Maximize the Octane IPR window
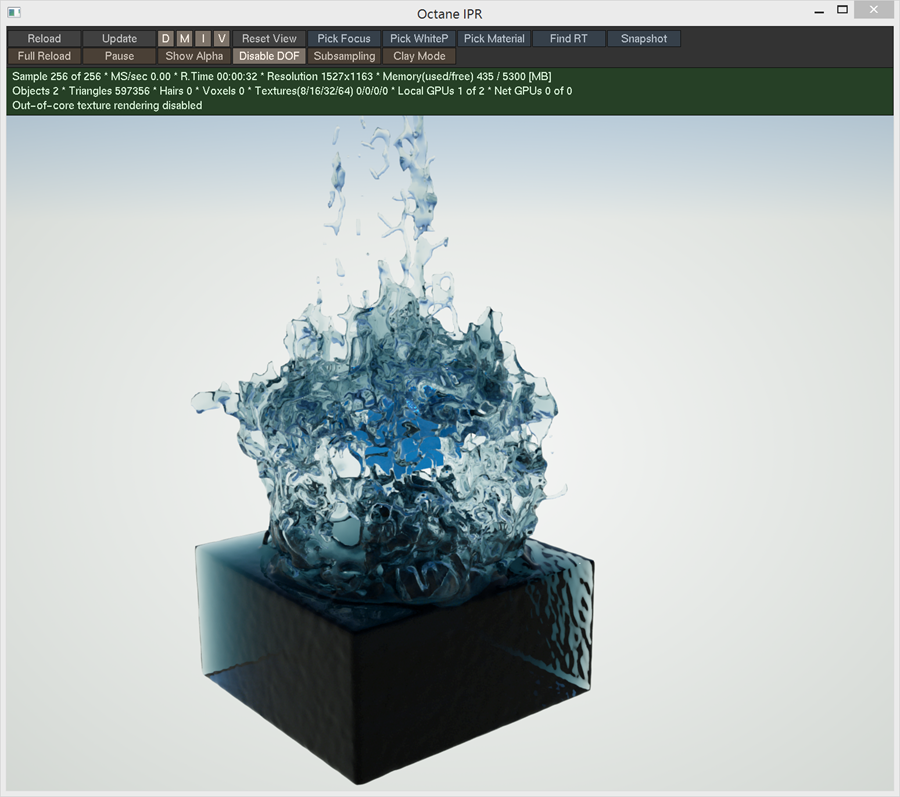Screen dimensions: 900x797 (842, 10)
